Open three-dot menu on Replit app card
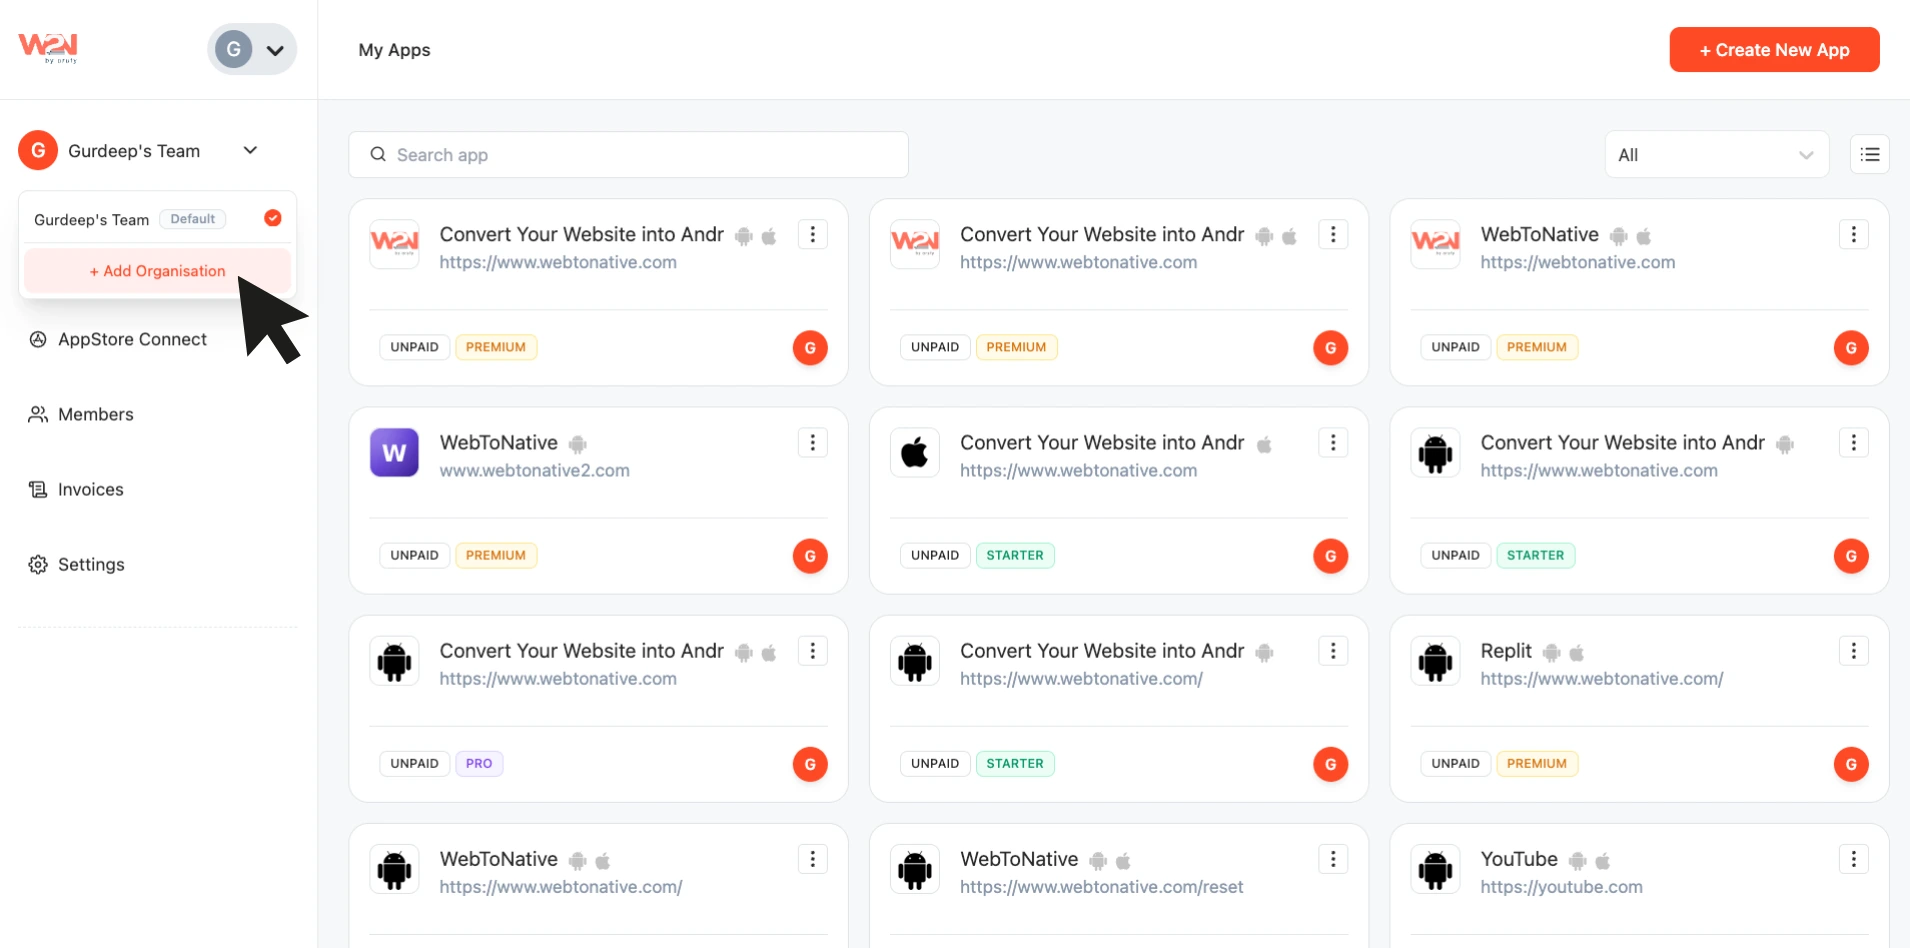The image size is (1910, 948). pyautogui.click(x=1853, y=651)
